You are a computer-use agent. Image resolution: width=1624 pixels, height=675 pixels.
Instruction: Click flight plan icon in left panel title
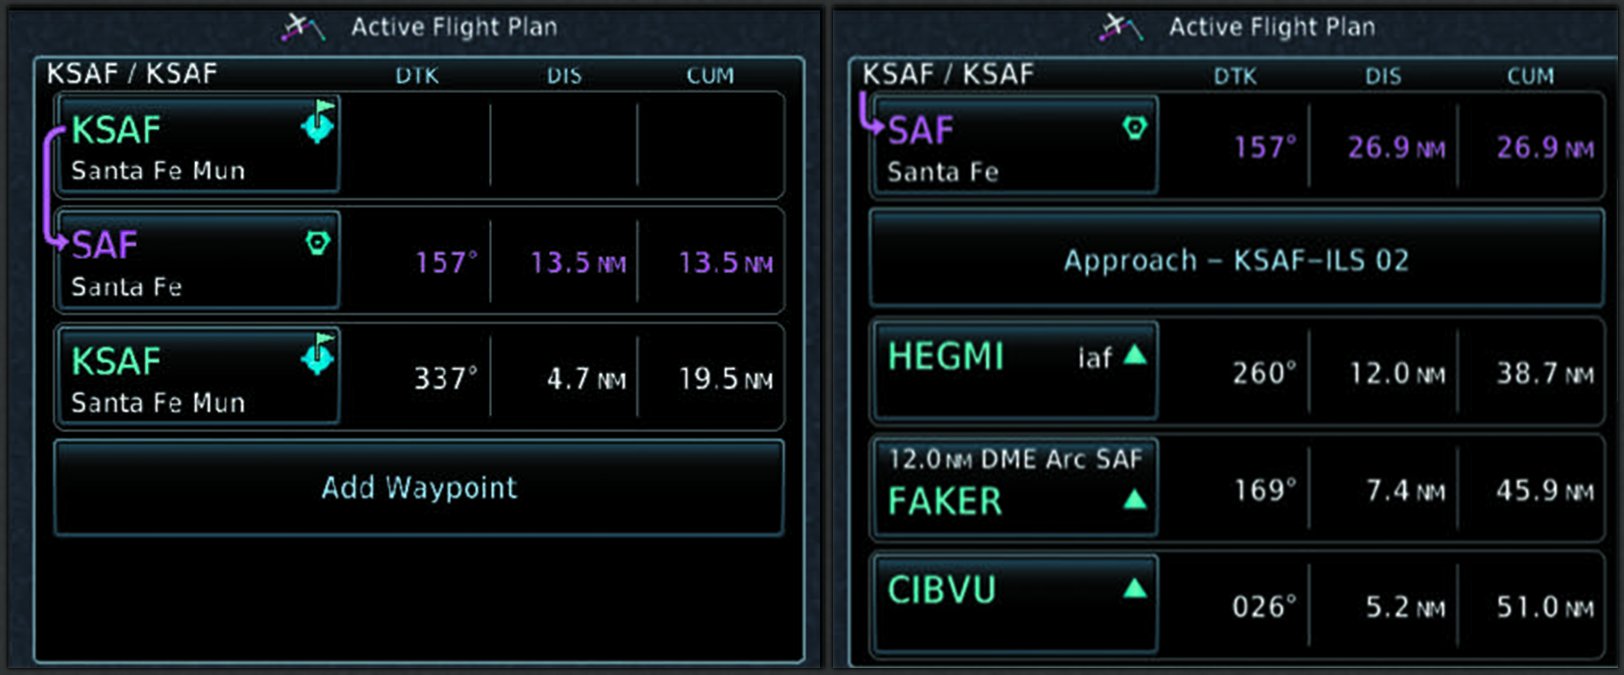(303, 27)
